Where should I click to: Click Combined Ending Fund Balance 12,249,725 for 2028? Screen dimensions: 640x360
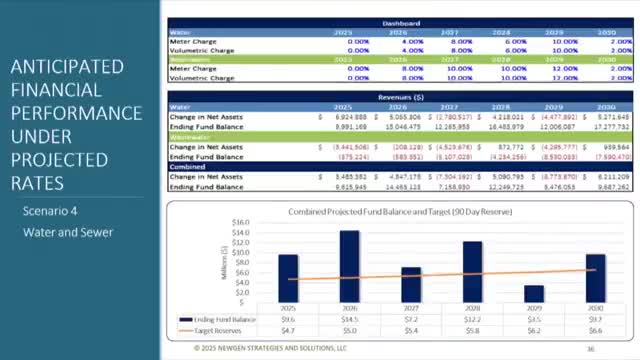[x=506, y=187]
